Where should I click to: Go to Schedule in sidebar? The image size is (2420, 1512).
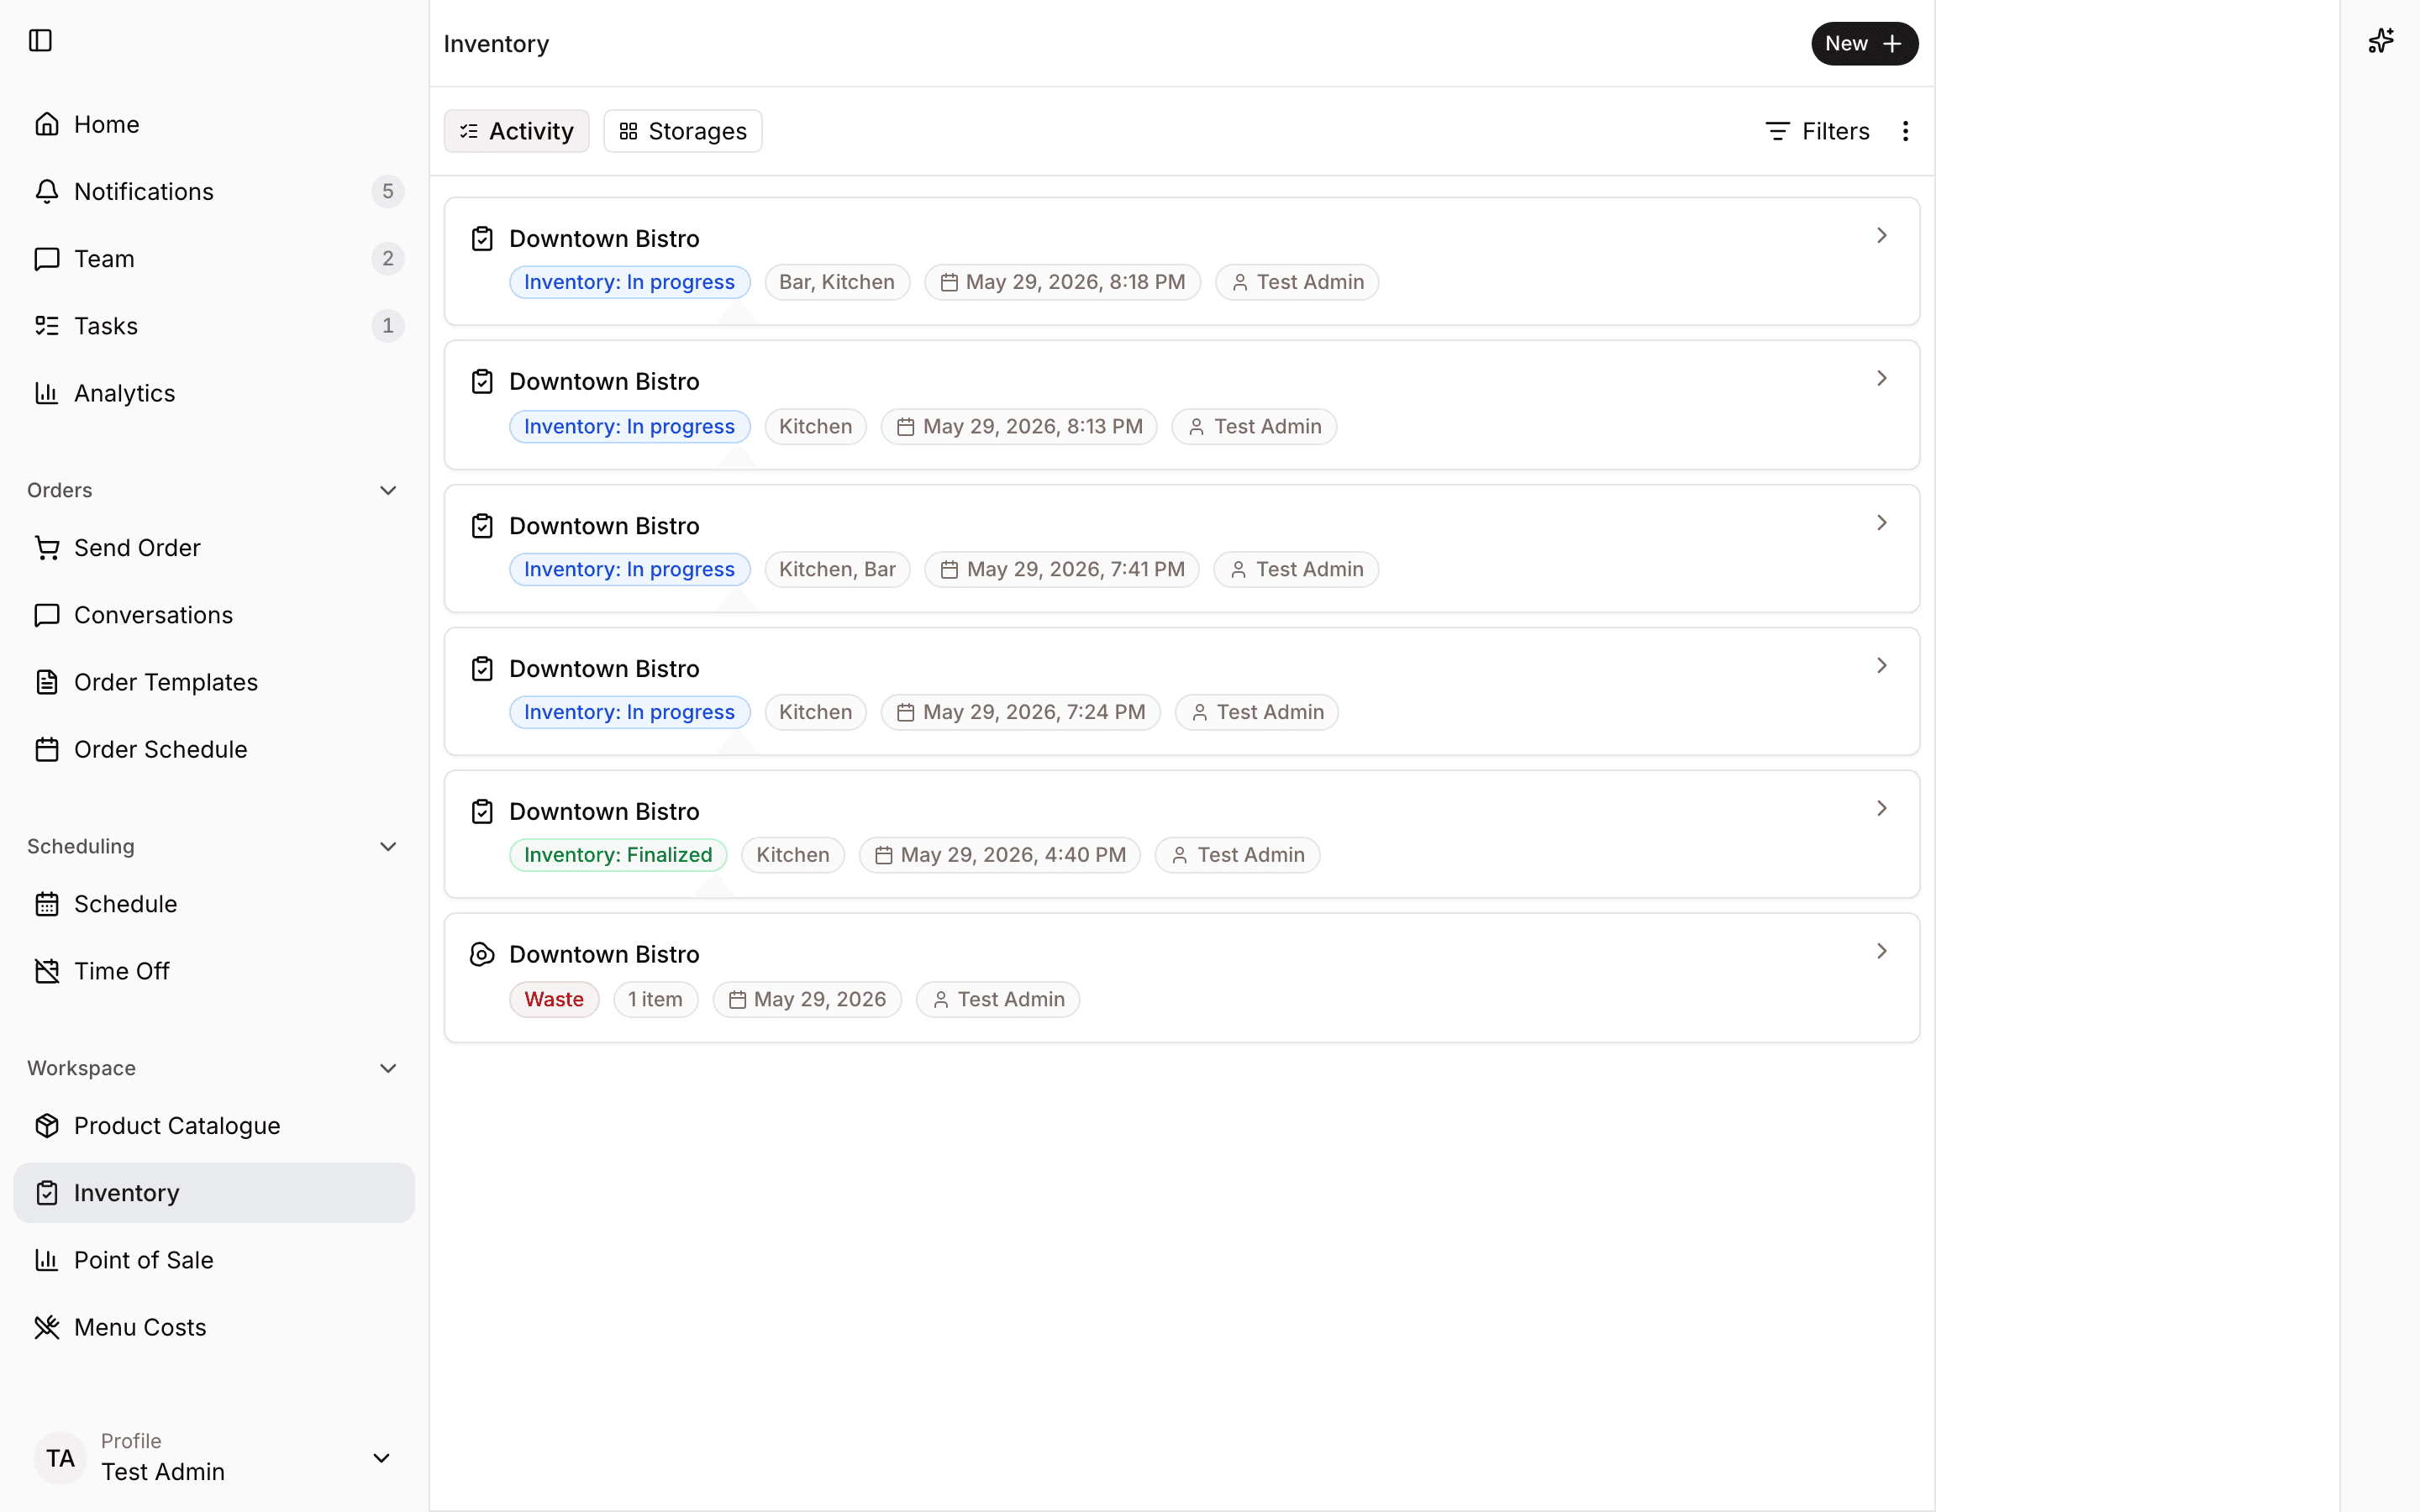(x=214, y=904)
